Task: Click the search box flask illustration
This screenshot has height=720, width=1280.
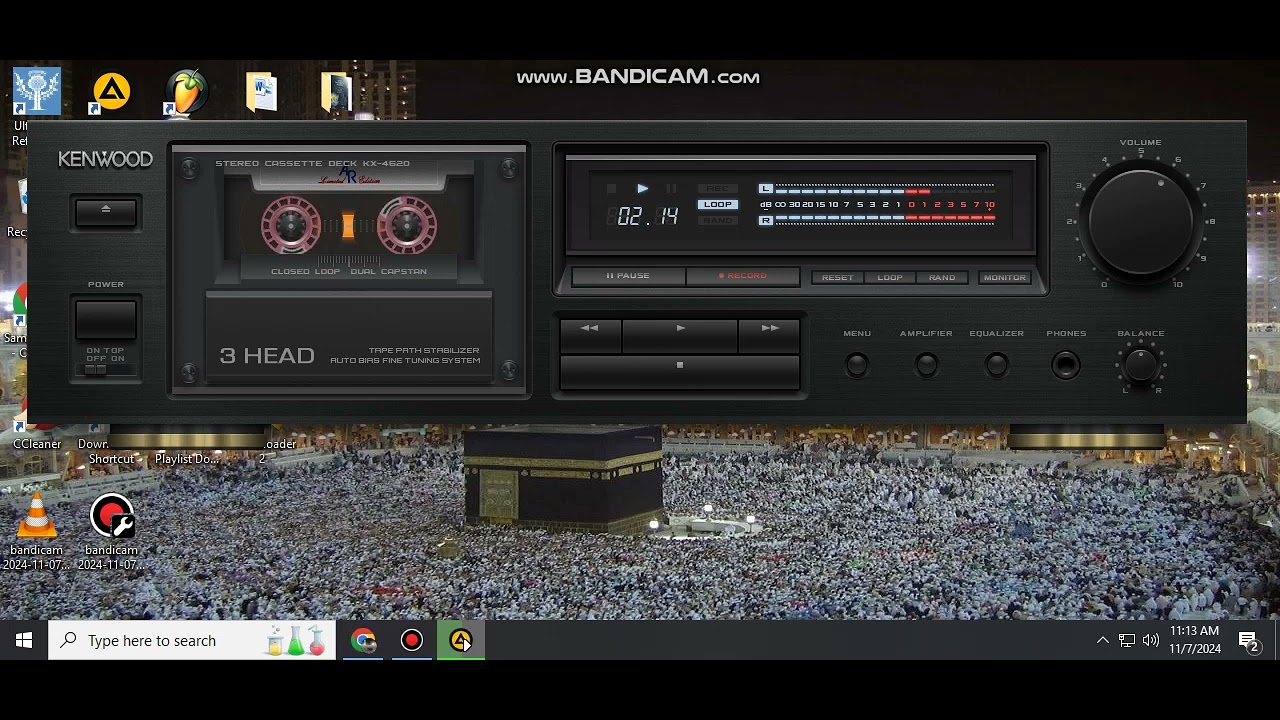Action: (x=296, y=640)
